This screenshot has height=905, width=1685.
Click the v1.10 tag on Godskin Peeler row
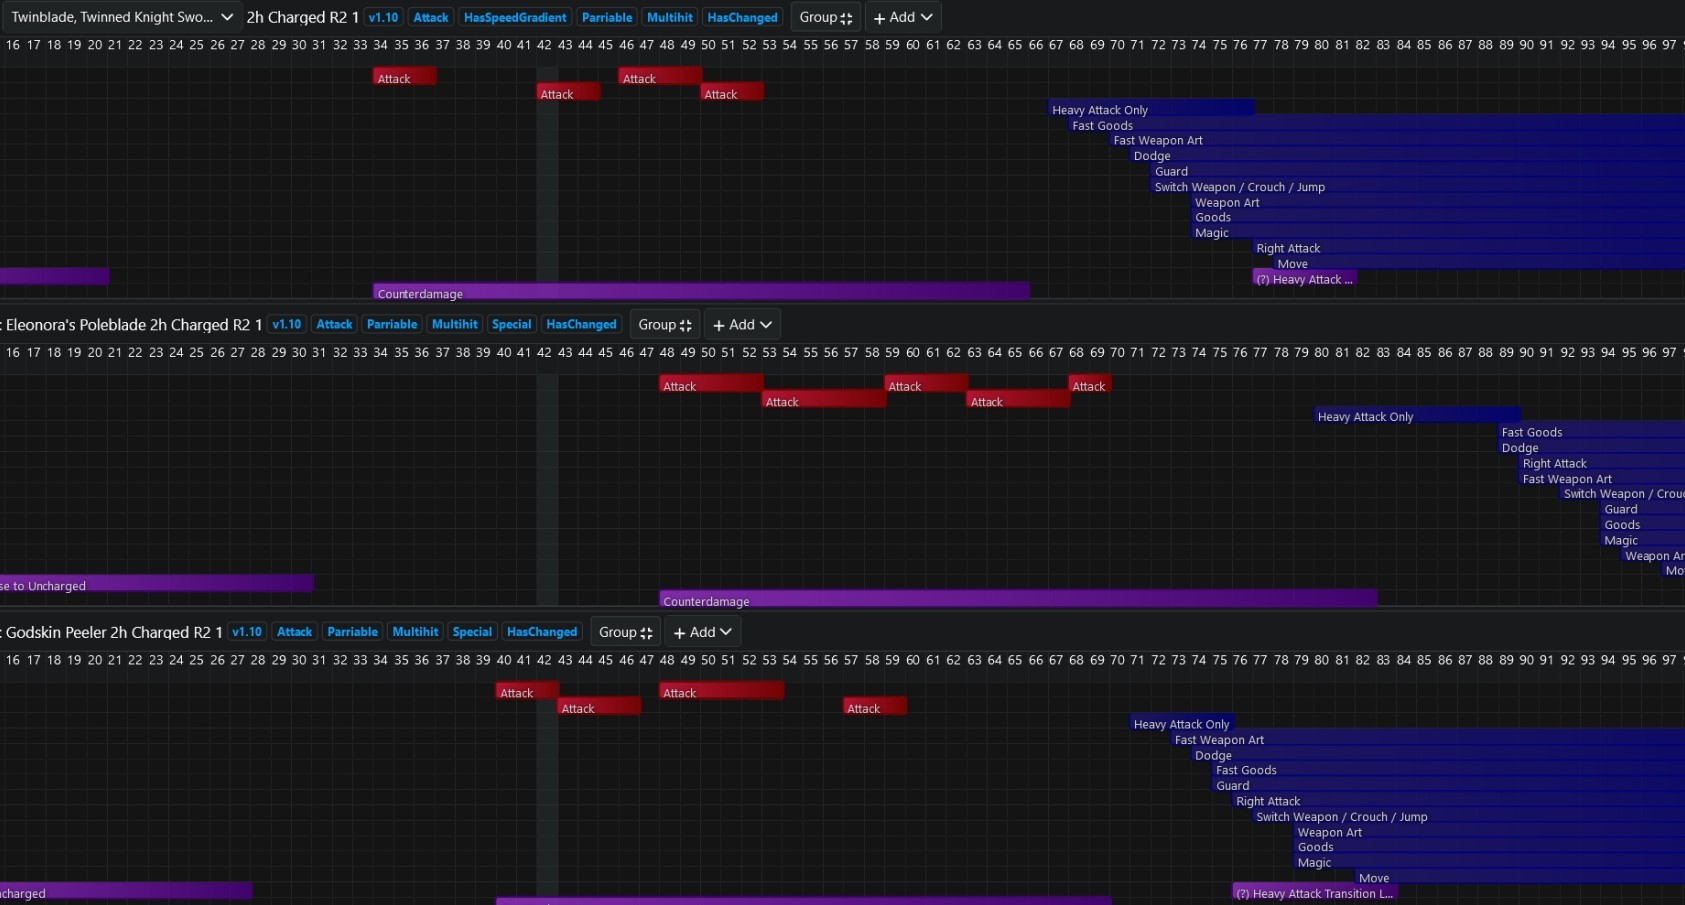pyautogui.click(x=247, y=632)
